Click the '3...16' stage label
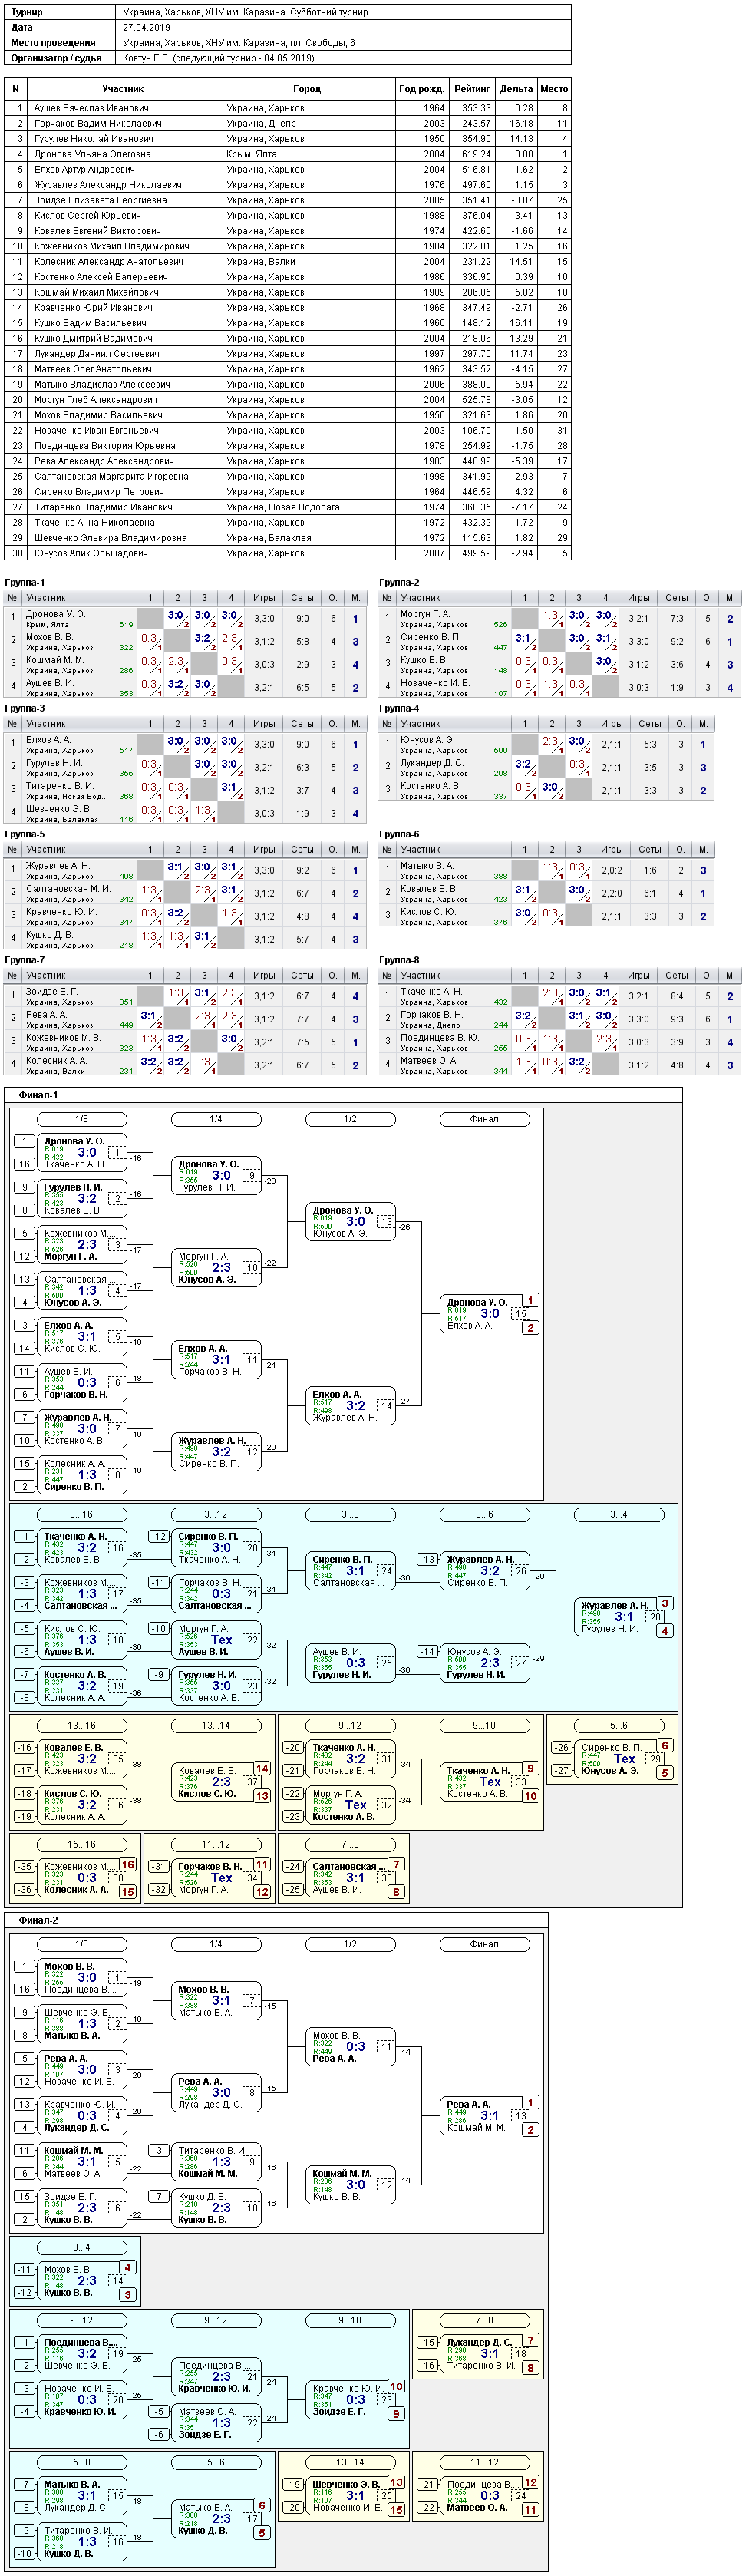 pos(81,1515)
